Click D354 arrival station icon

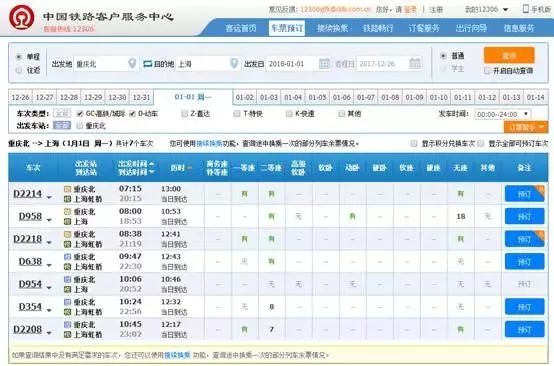(67, 312)
